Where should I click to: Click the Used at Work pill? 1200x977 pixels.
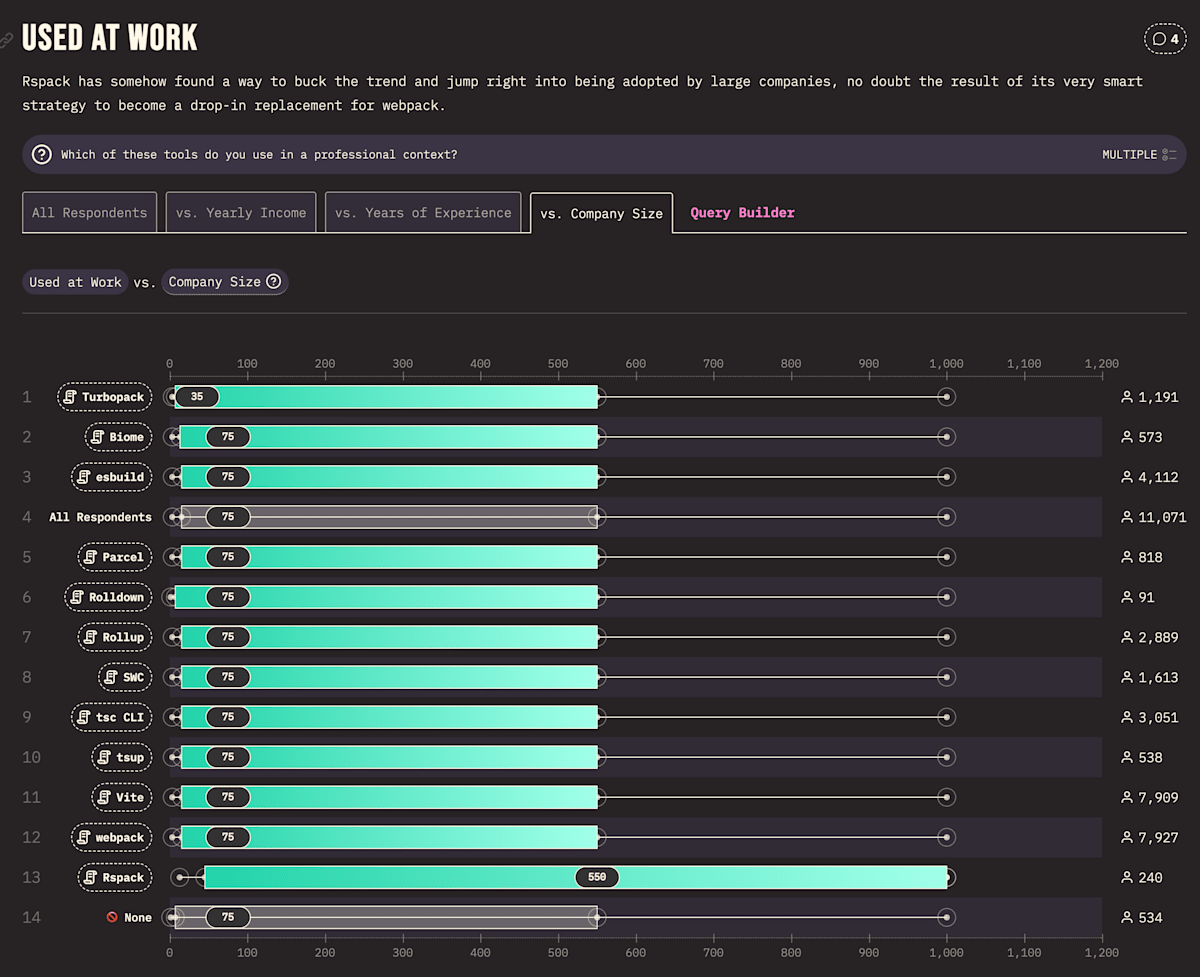(x=75, y=282)
